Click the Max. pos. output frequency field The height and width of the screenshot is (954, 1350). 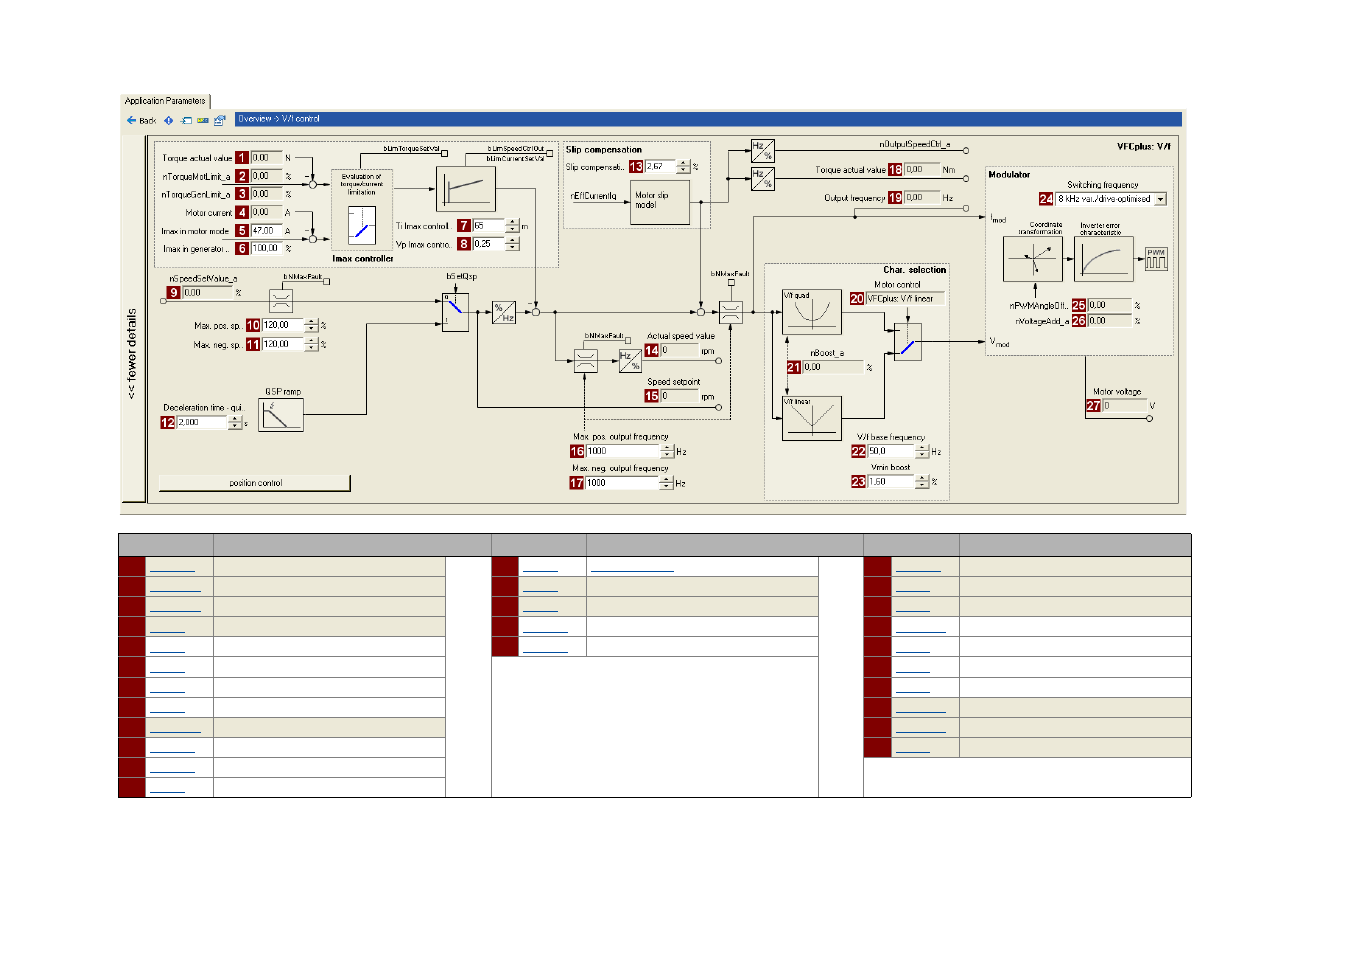tap(623, 451)
